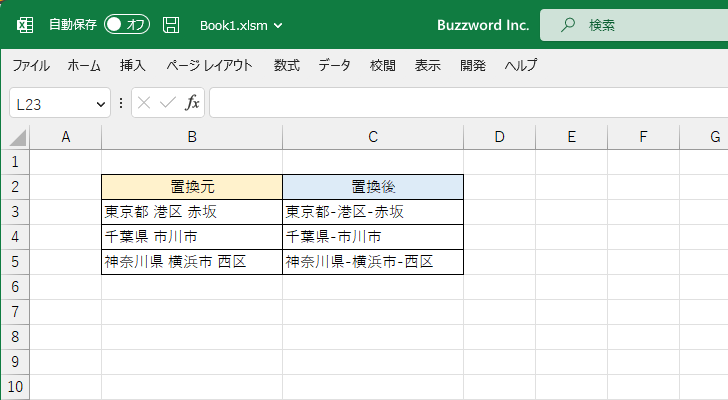The width and height of the screenshot is (728, 400).
Task: Select row 5 header
Action: (15, 262)
